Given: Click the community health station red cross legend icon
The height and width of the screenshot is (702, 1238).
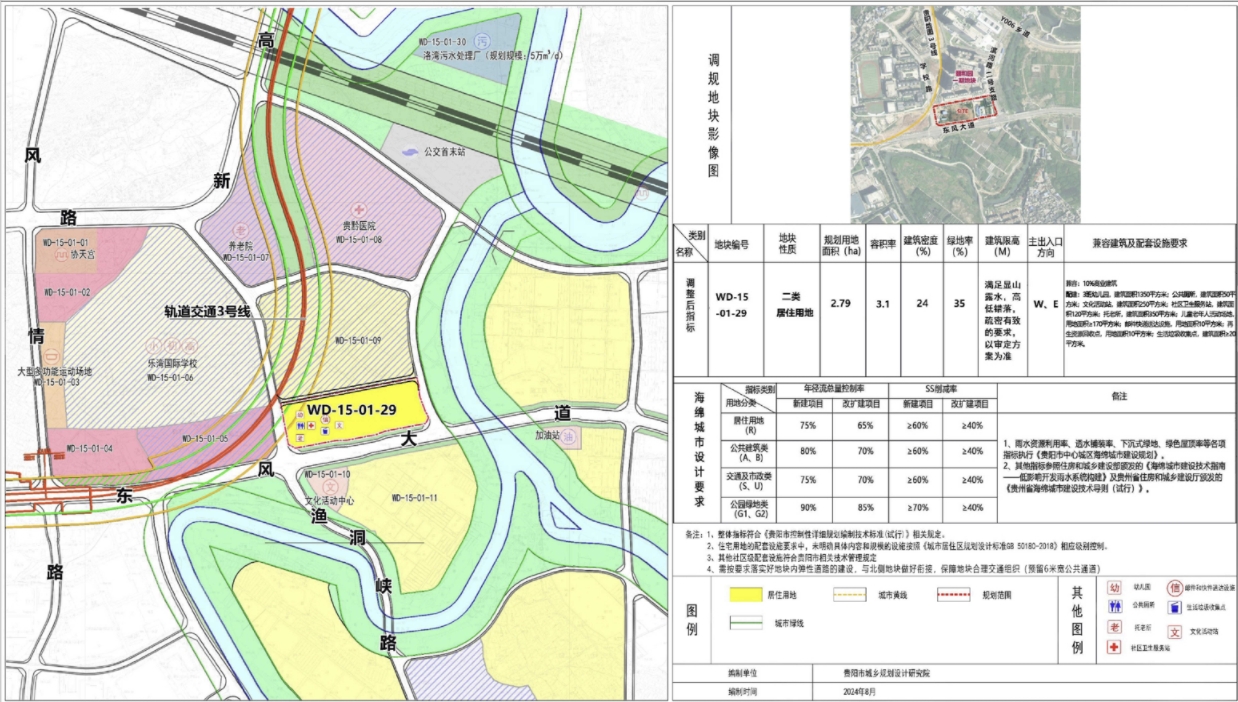Looking at the screenshot, I should tap(1114, 648).
